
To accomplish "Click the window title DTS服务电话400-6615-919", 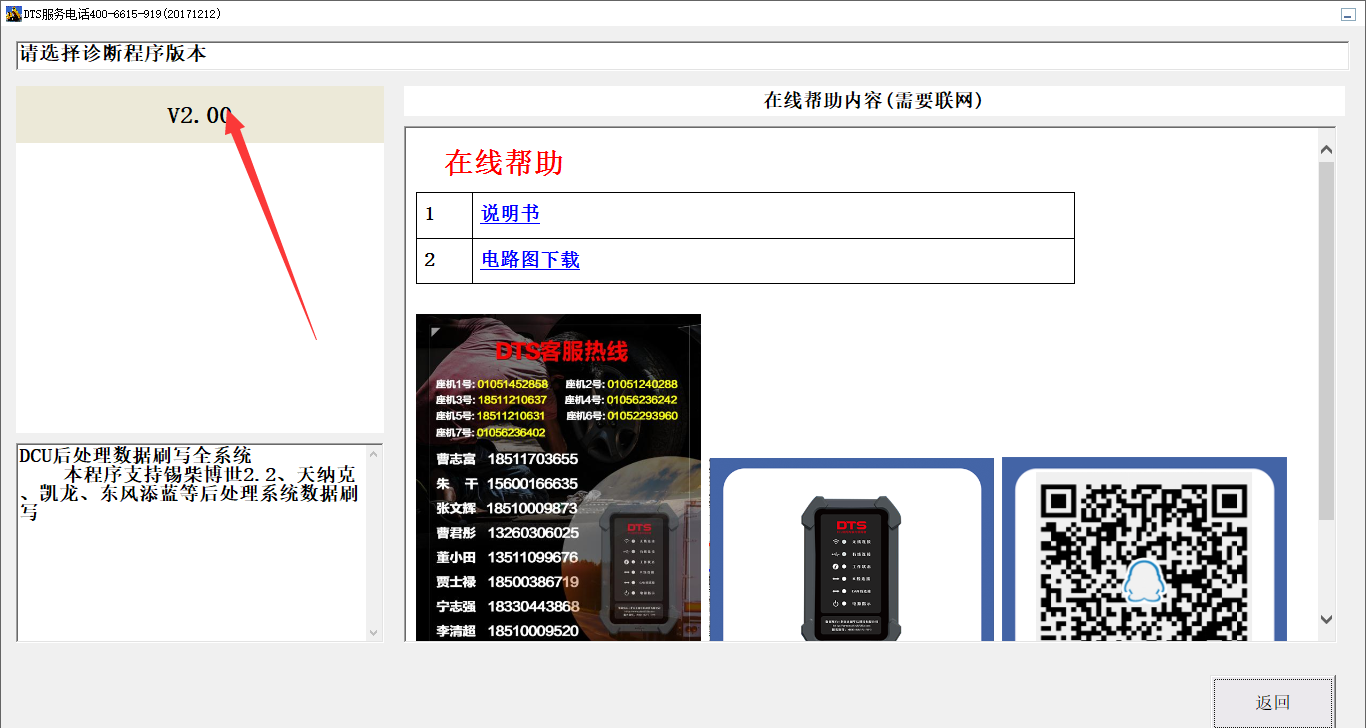I will click(123, 14).
